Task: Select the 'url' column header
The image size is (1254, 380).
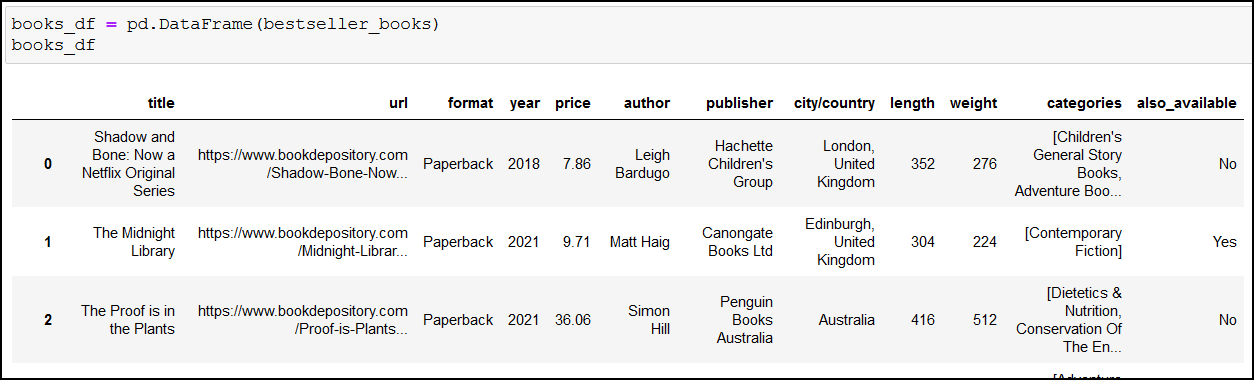Action: coord(398,103)
